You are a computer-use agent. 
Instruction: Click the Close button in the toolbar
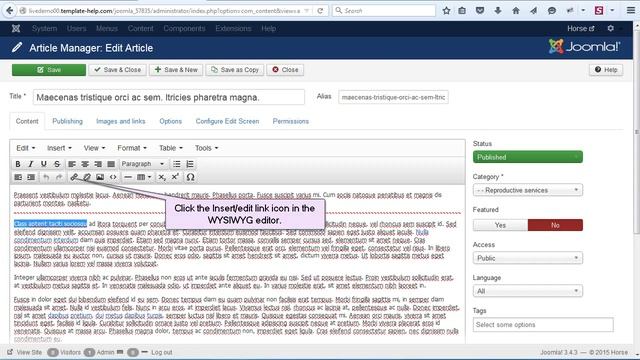coord(285,70)
